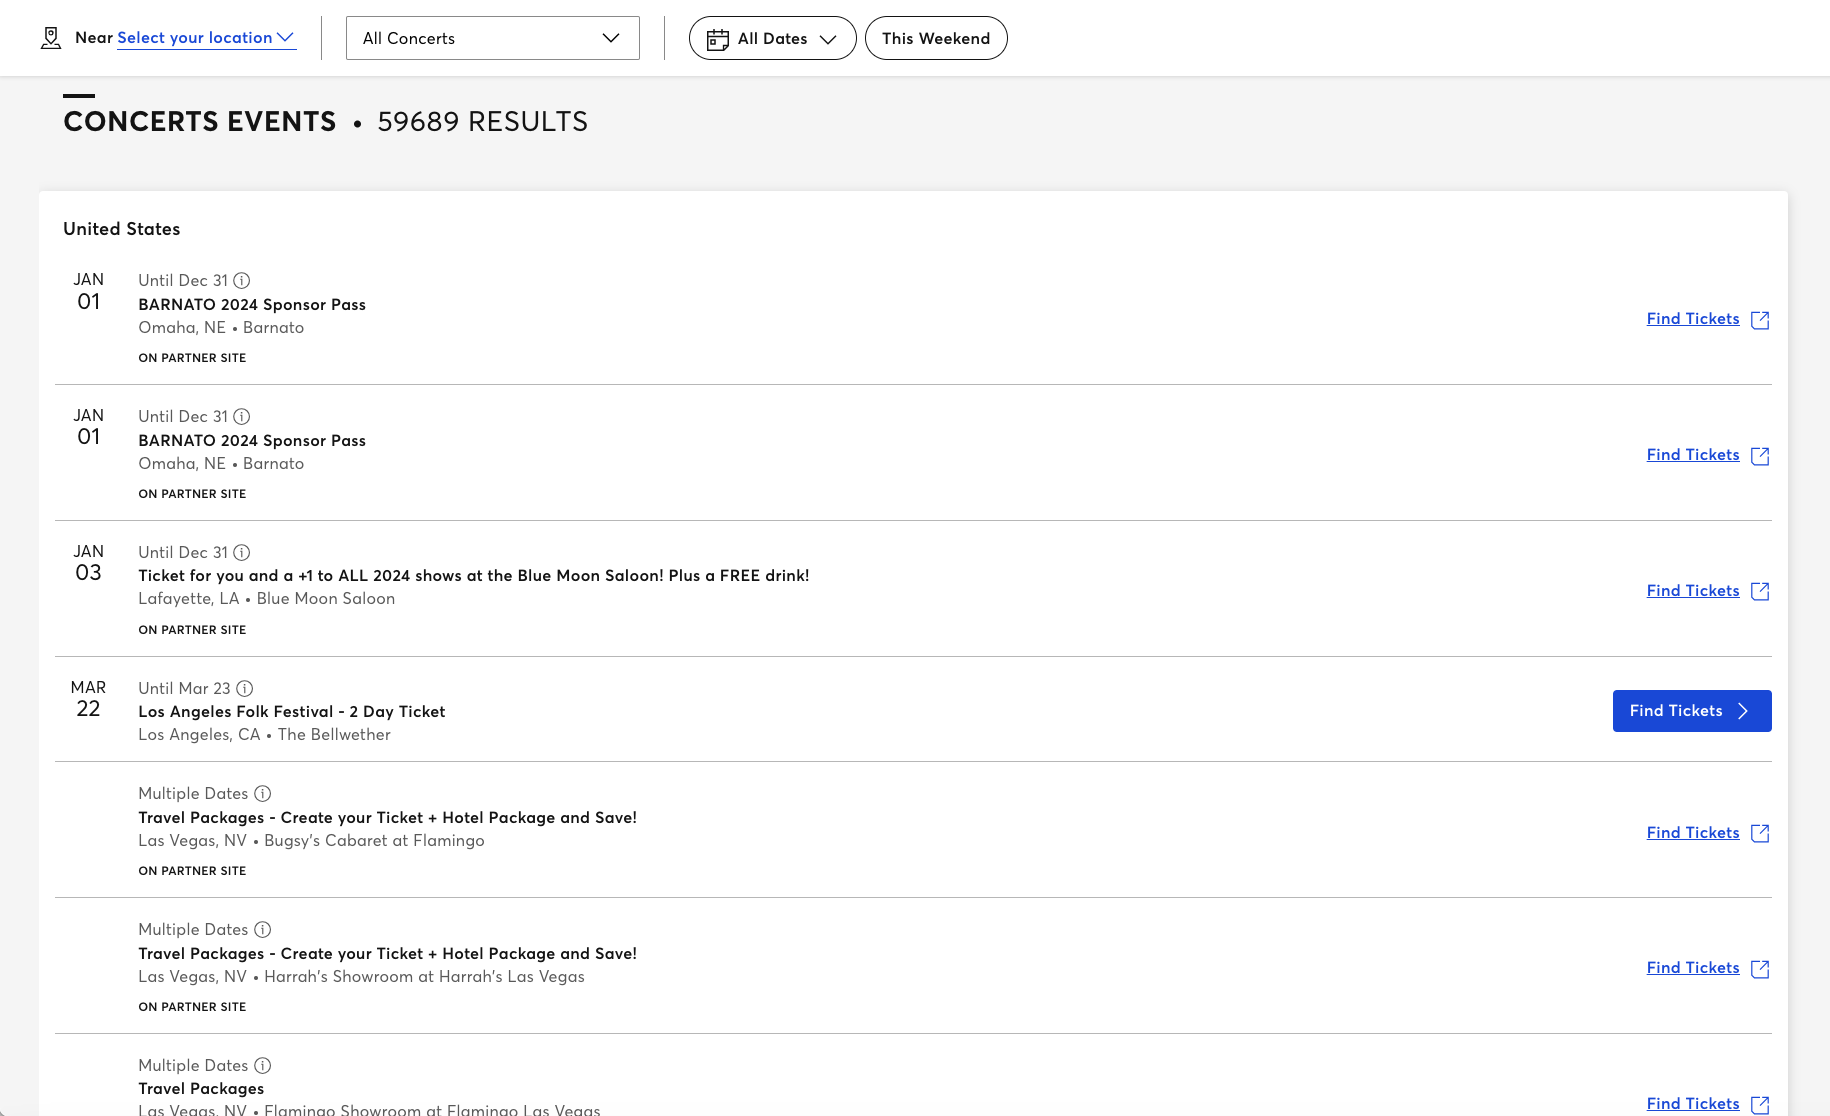This screenshot has height=1116, width=1830.
Task: Click the 'JAN 03' date label
Action: (x=88, y=563)
